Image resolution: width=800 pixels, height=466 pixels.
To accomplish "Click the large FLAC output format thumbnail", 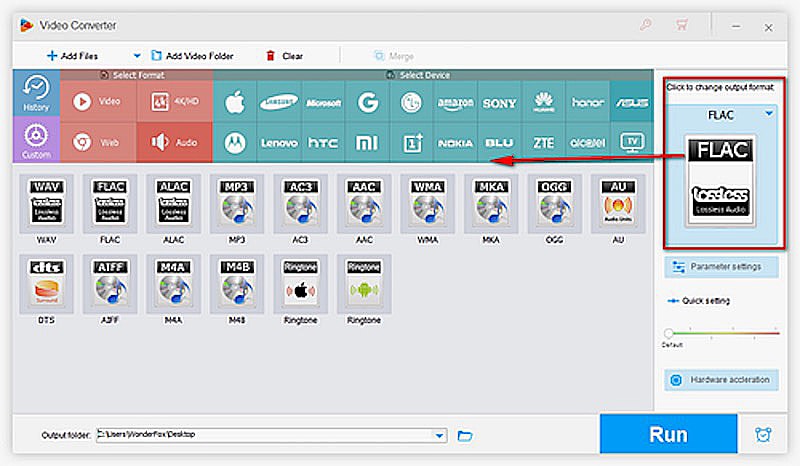I will pos(720,181).
